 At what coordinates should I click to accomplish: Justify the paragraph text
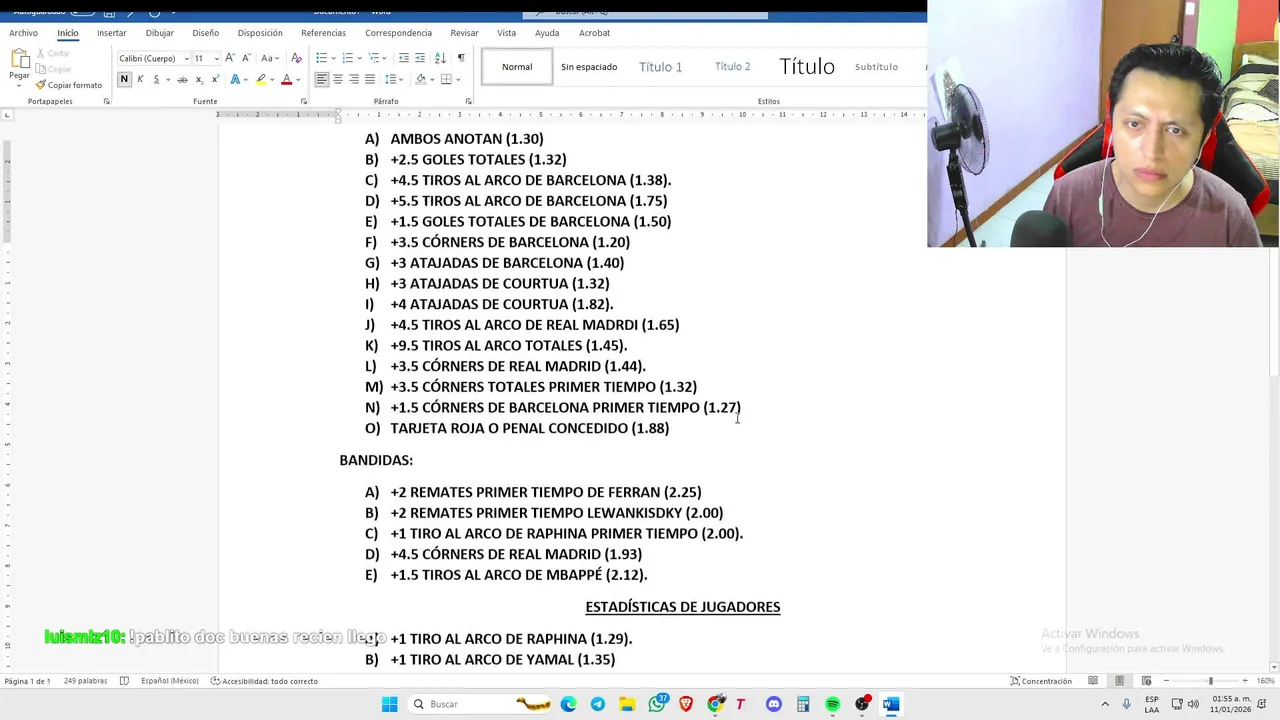pos(369,79)
